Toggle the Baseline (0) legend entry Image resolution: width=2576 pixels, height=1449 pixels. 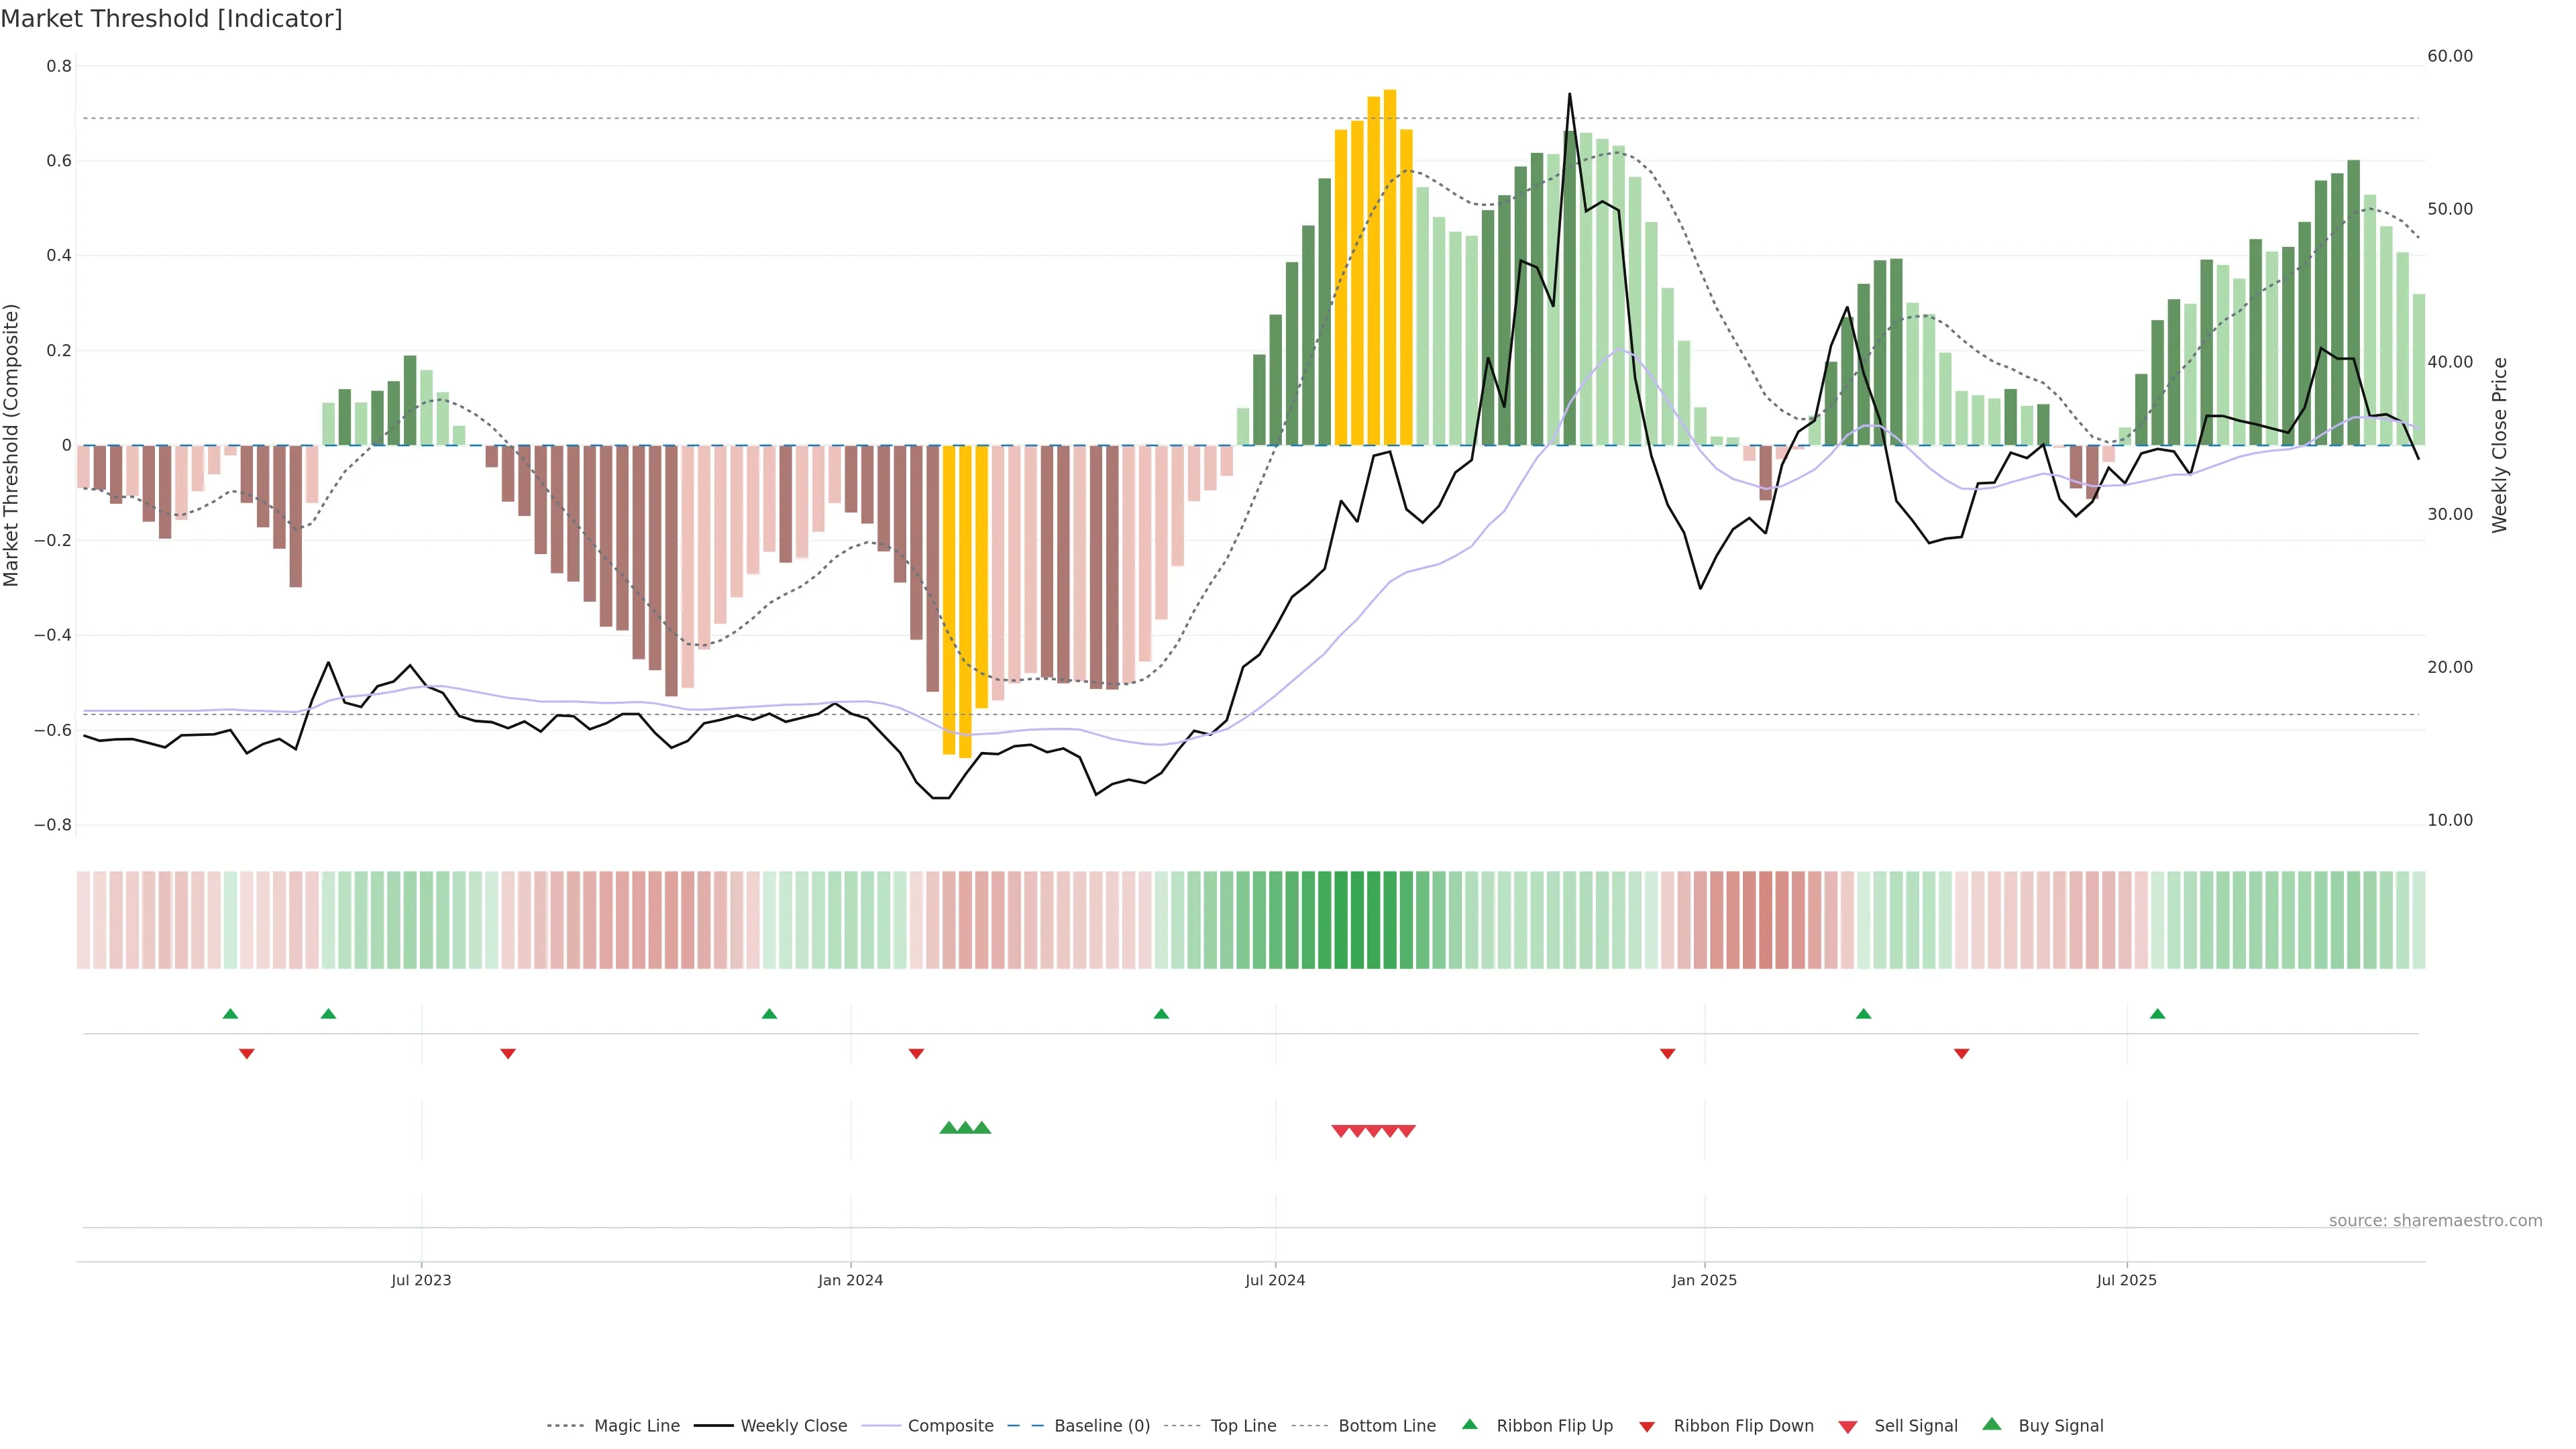[x=1101, y=1426]
